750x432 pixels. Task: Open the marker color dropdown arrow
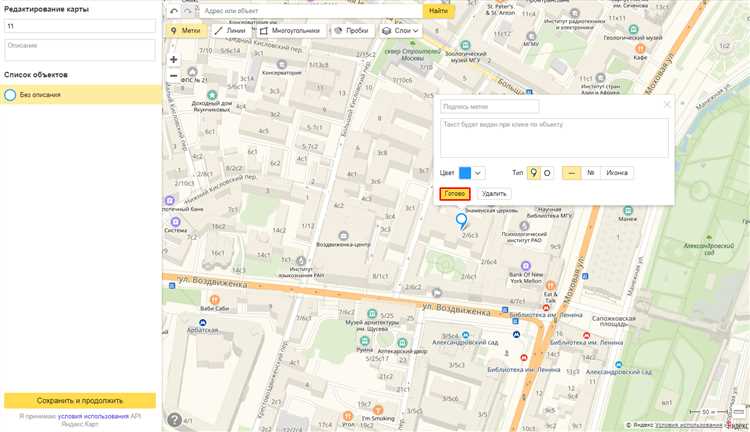479,173
